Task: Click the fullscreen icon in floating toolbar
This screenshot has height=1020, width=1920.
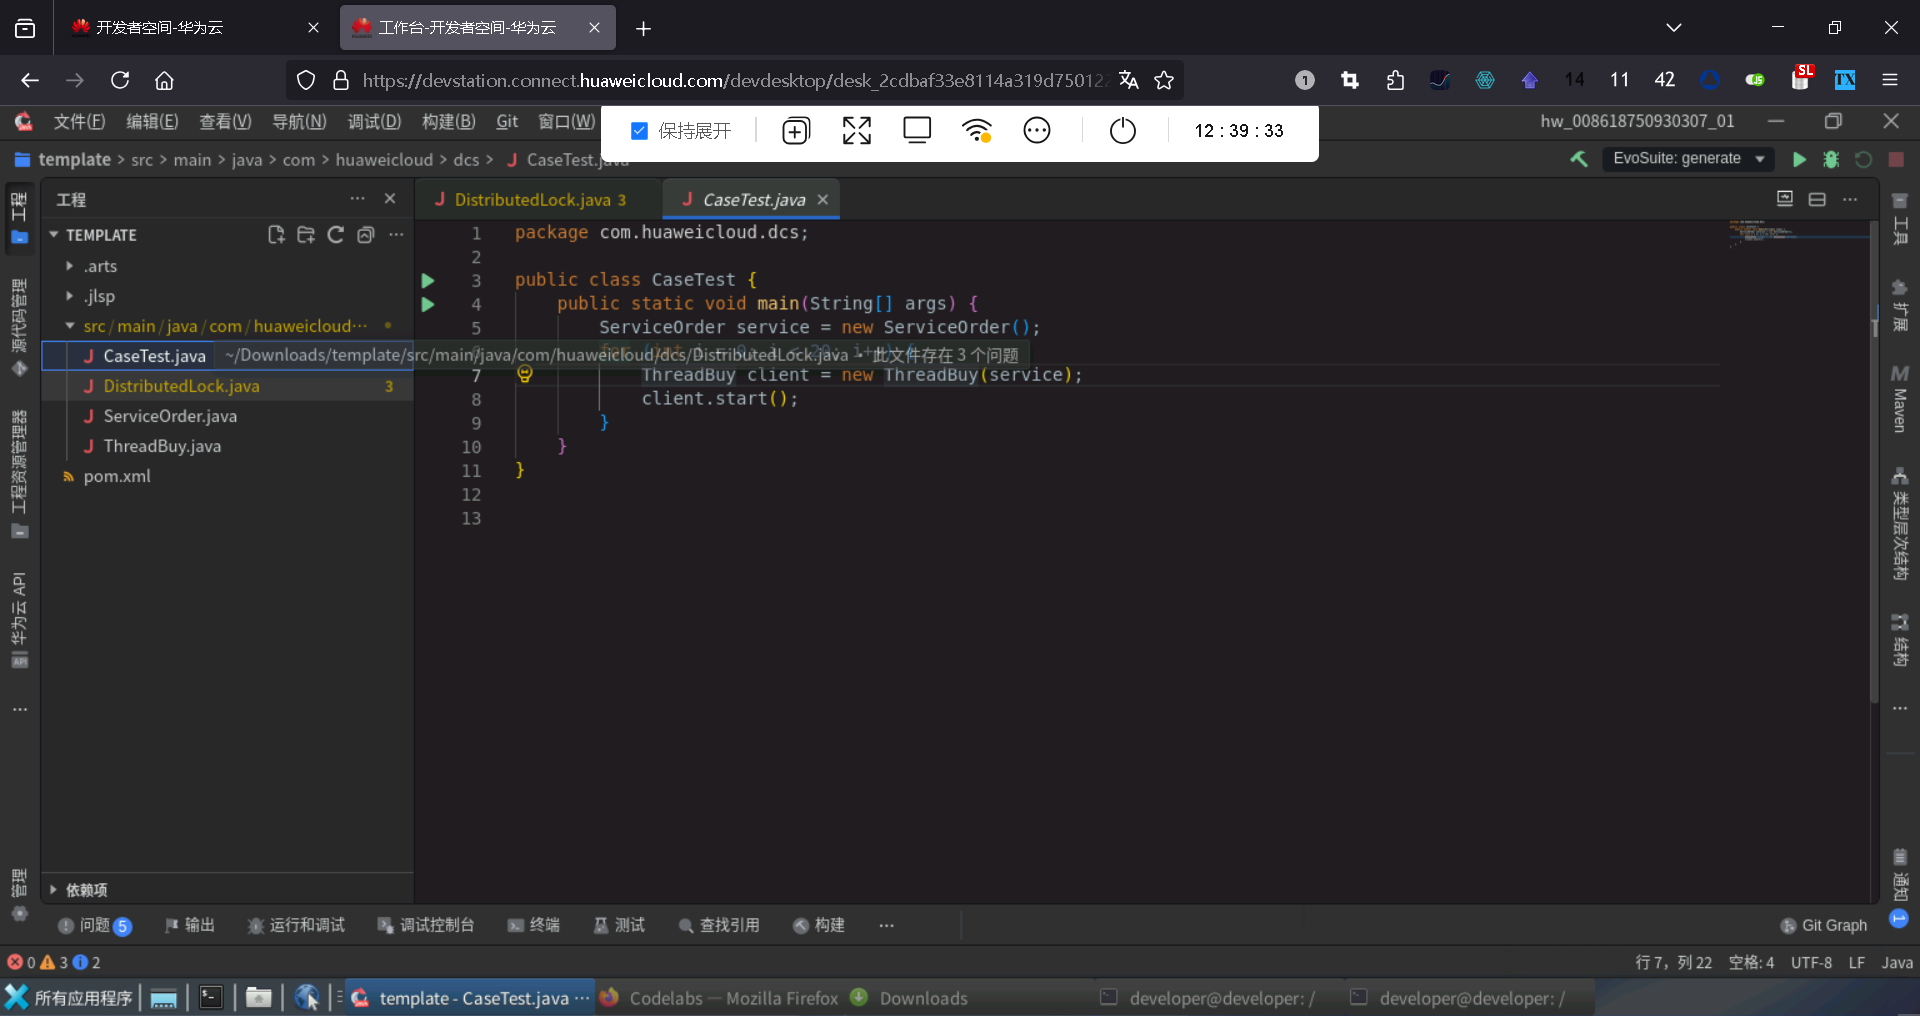Action: 856,131
